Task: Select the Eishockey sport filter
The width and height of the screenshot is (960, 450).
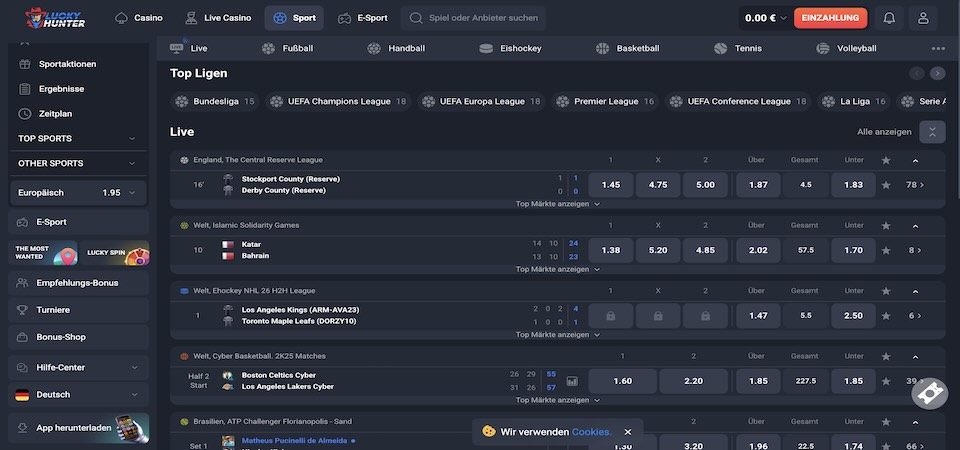Action: point(510,48)
